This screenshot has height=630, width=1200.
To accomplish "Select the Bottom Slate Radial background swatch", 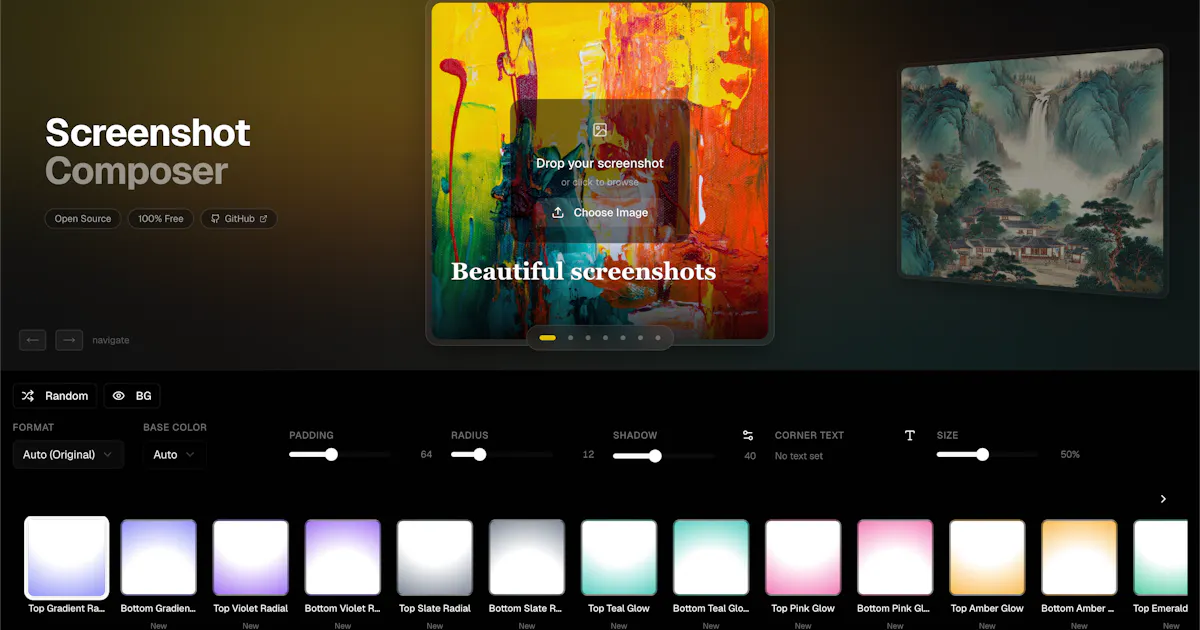I will pos(527,557).
